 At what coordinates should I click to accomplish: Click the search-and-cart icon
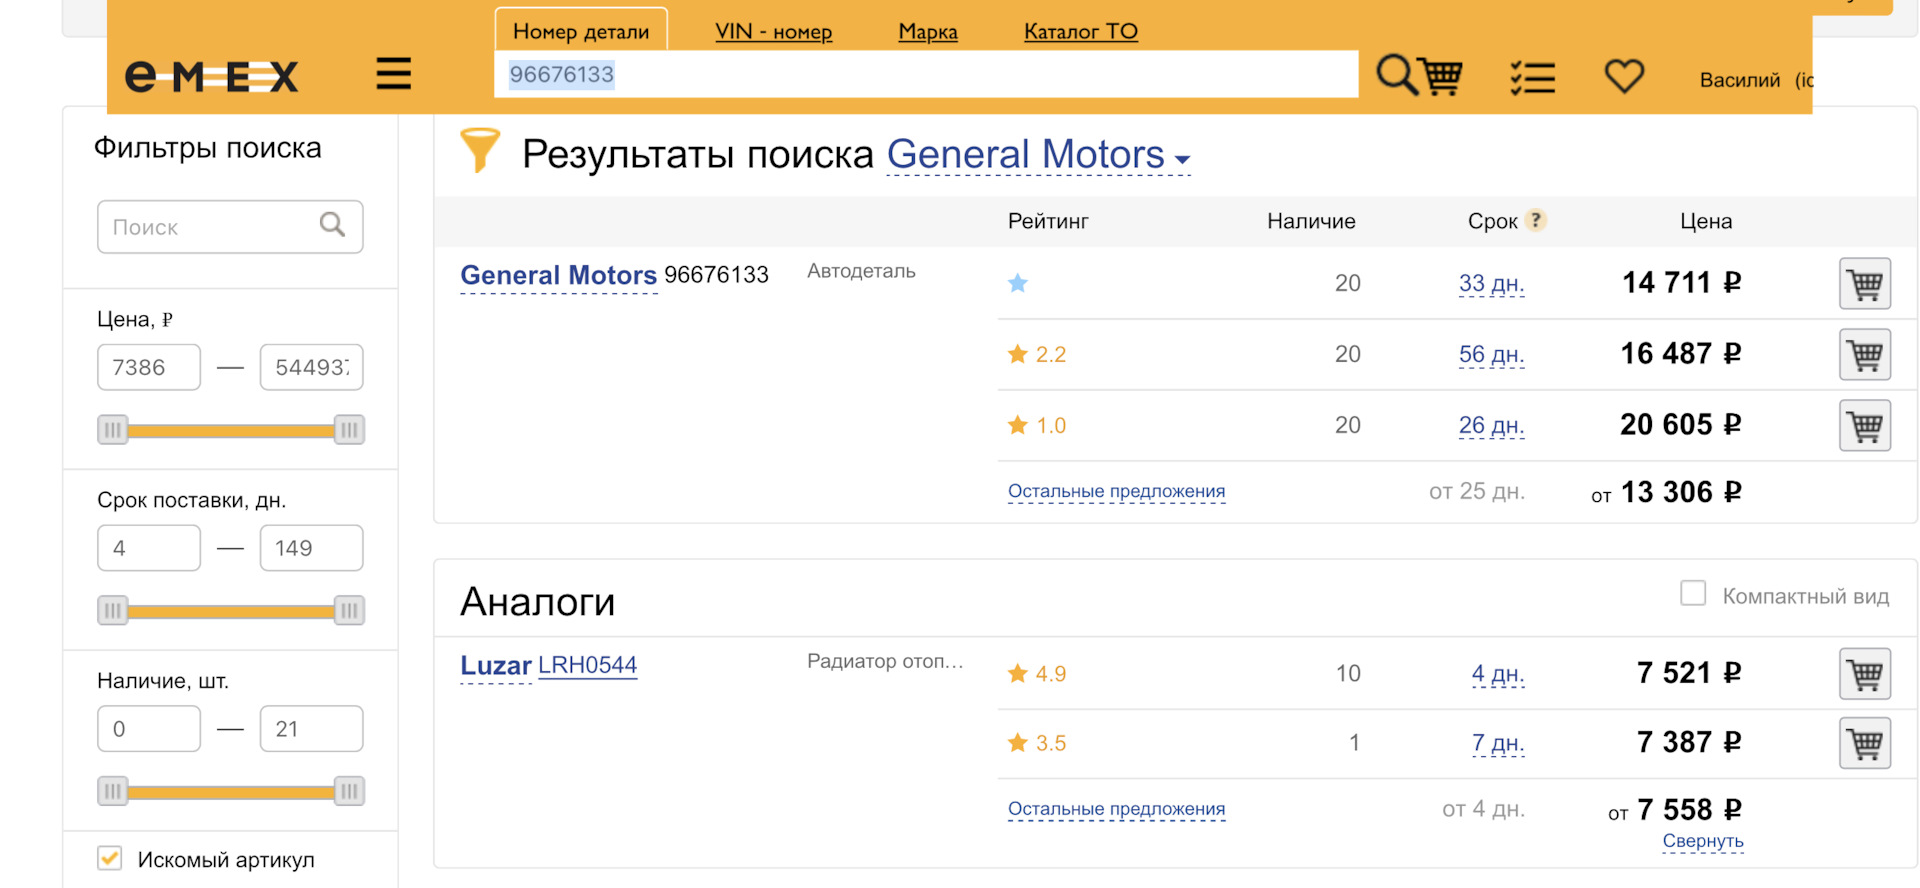point(1419,75)
